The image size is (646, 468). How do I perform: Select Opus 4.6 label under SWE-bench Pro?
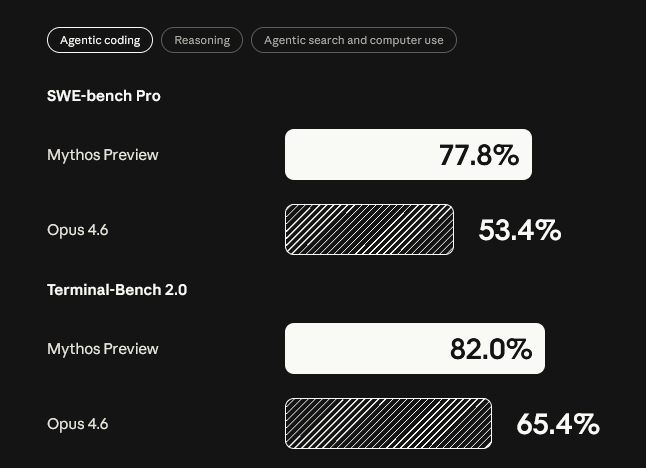pyautogui.click(x=78, y=230)
